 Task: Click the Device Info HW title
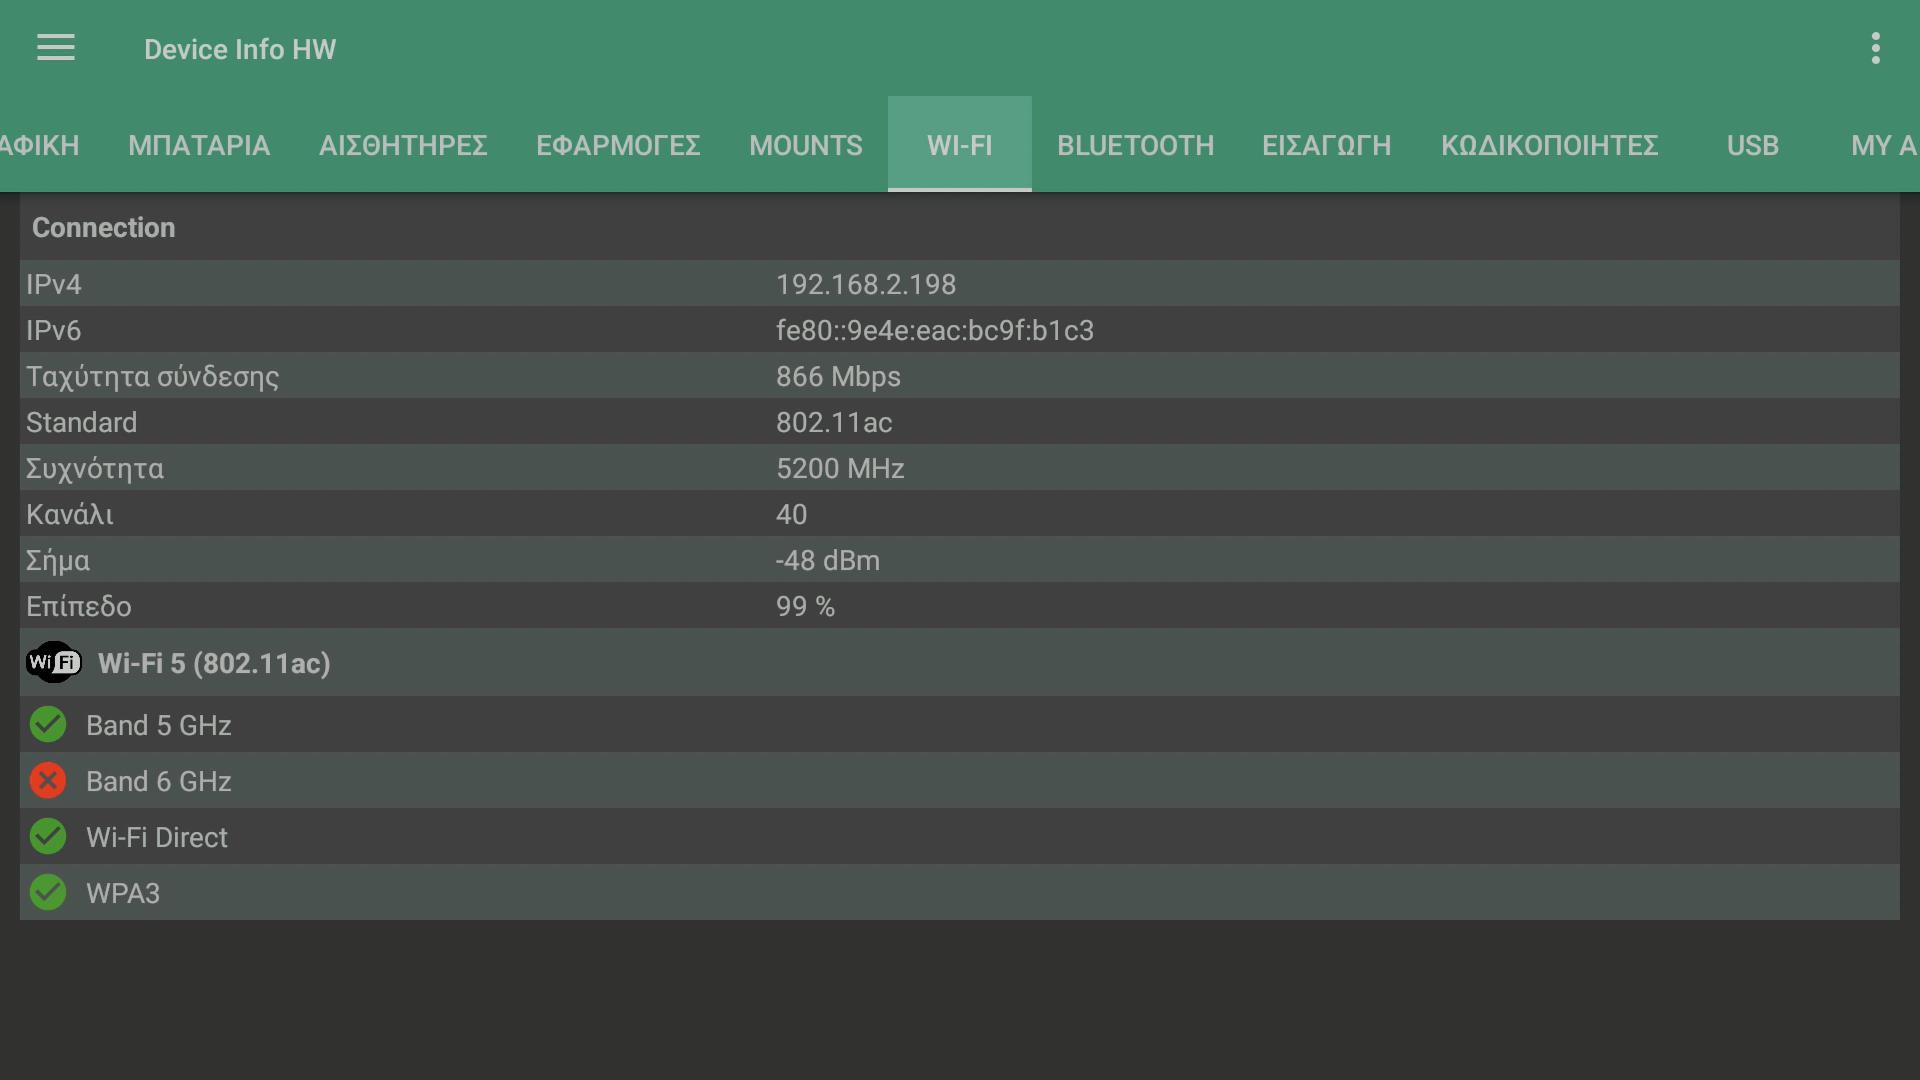pyautogui.click(x=240, y=49)
